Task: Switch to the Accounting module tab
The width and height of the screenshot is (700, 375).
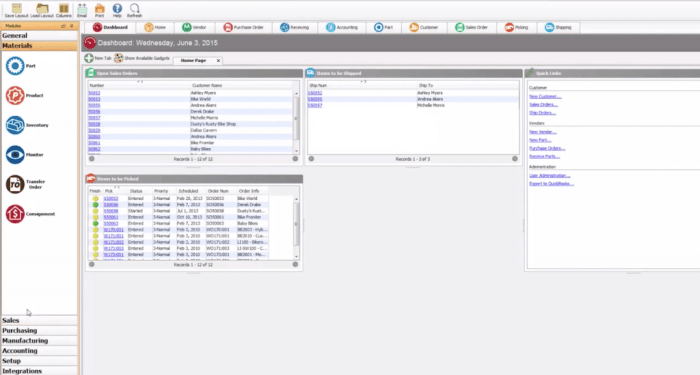Action: pyautogui.click(x=342, y=27)
